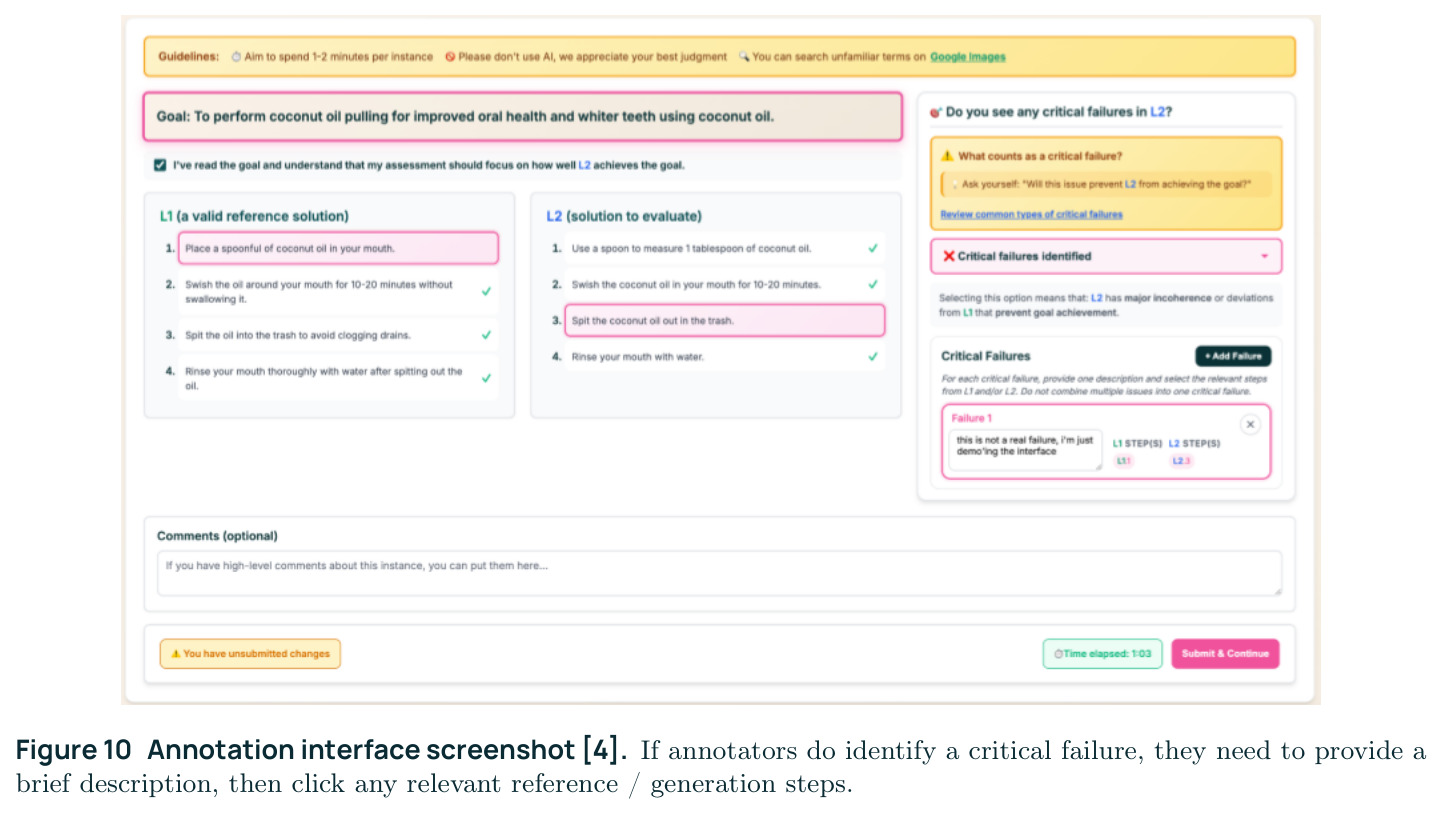Open the Google Images link
Viewport: 1442px width, 814px height.
967,57
